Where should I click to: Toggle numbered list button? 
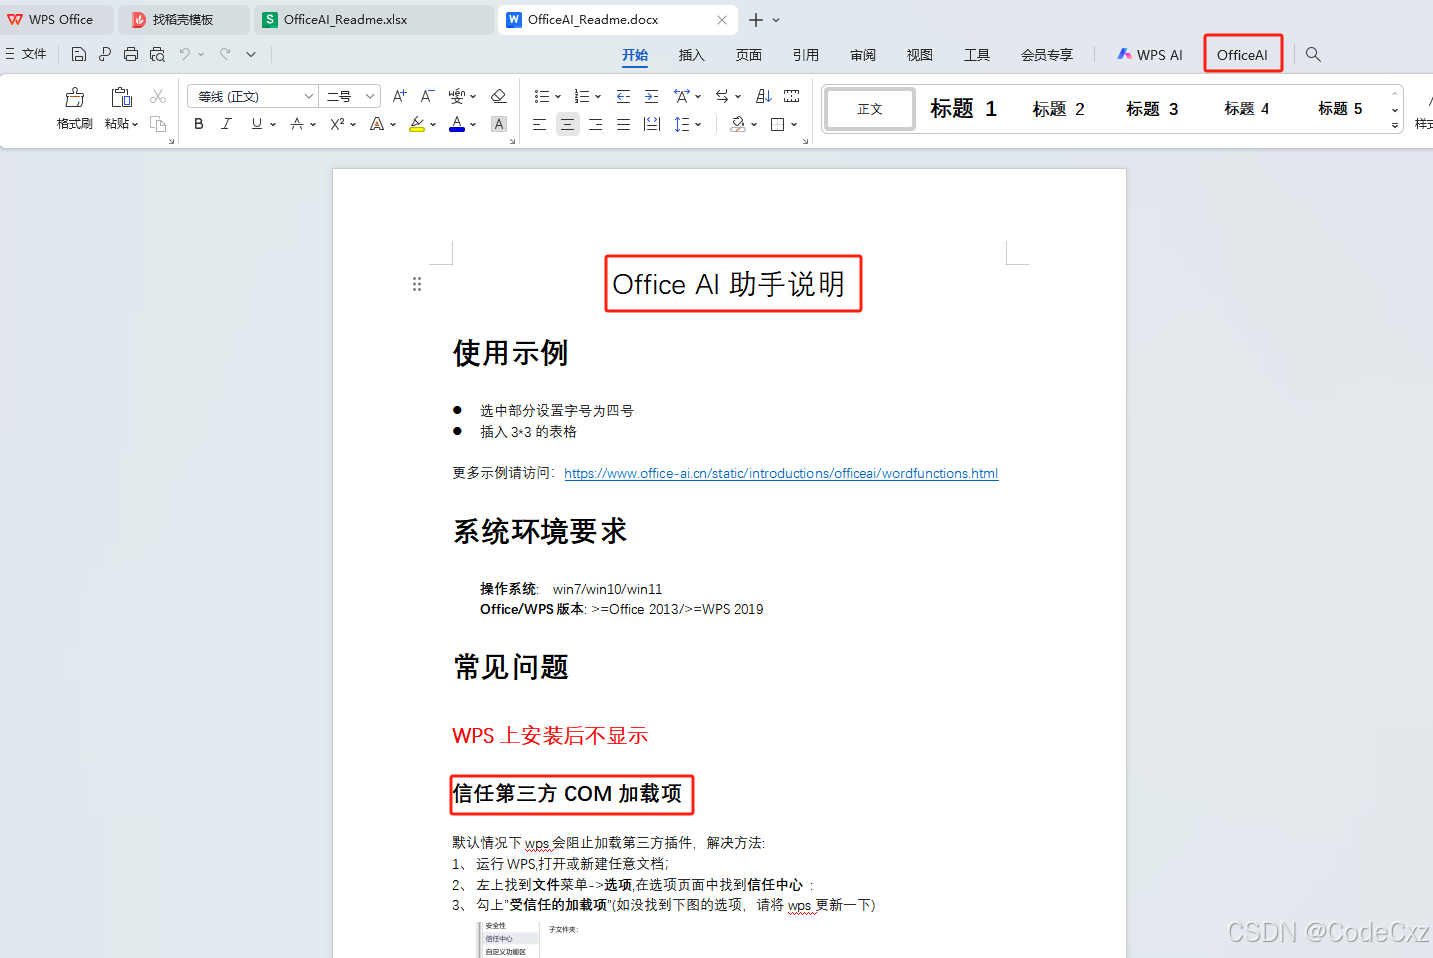(581, 96)
